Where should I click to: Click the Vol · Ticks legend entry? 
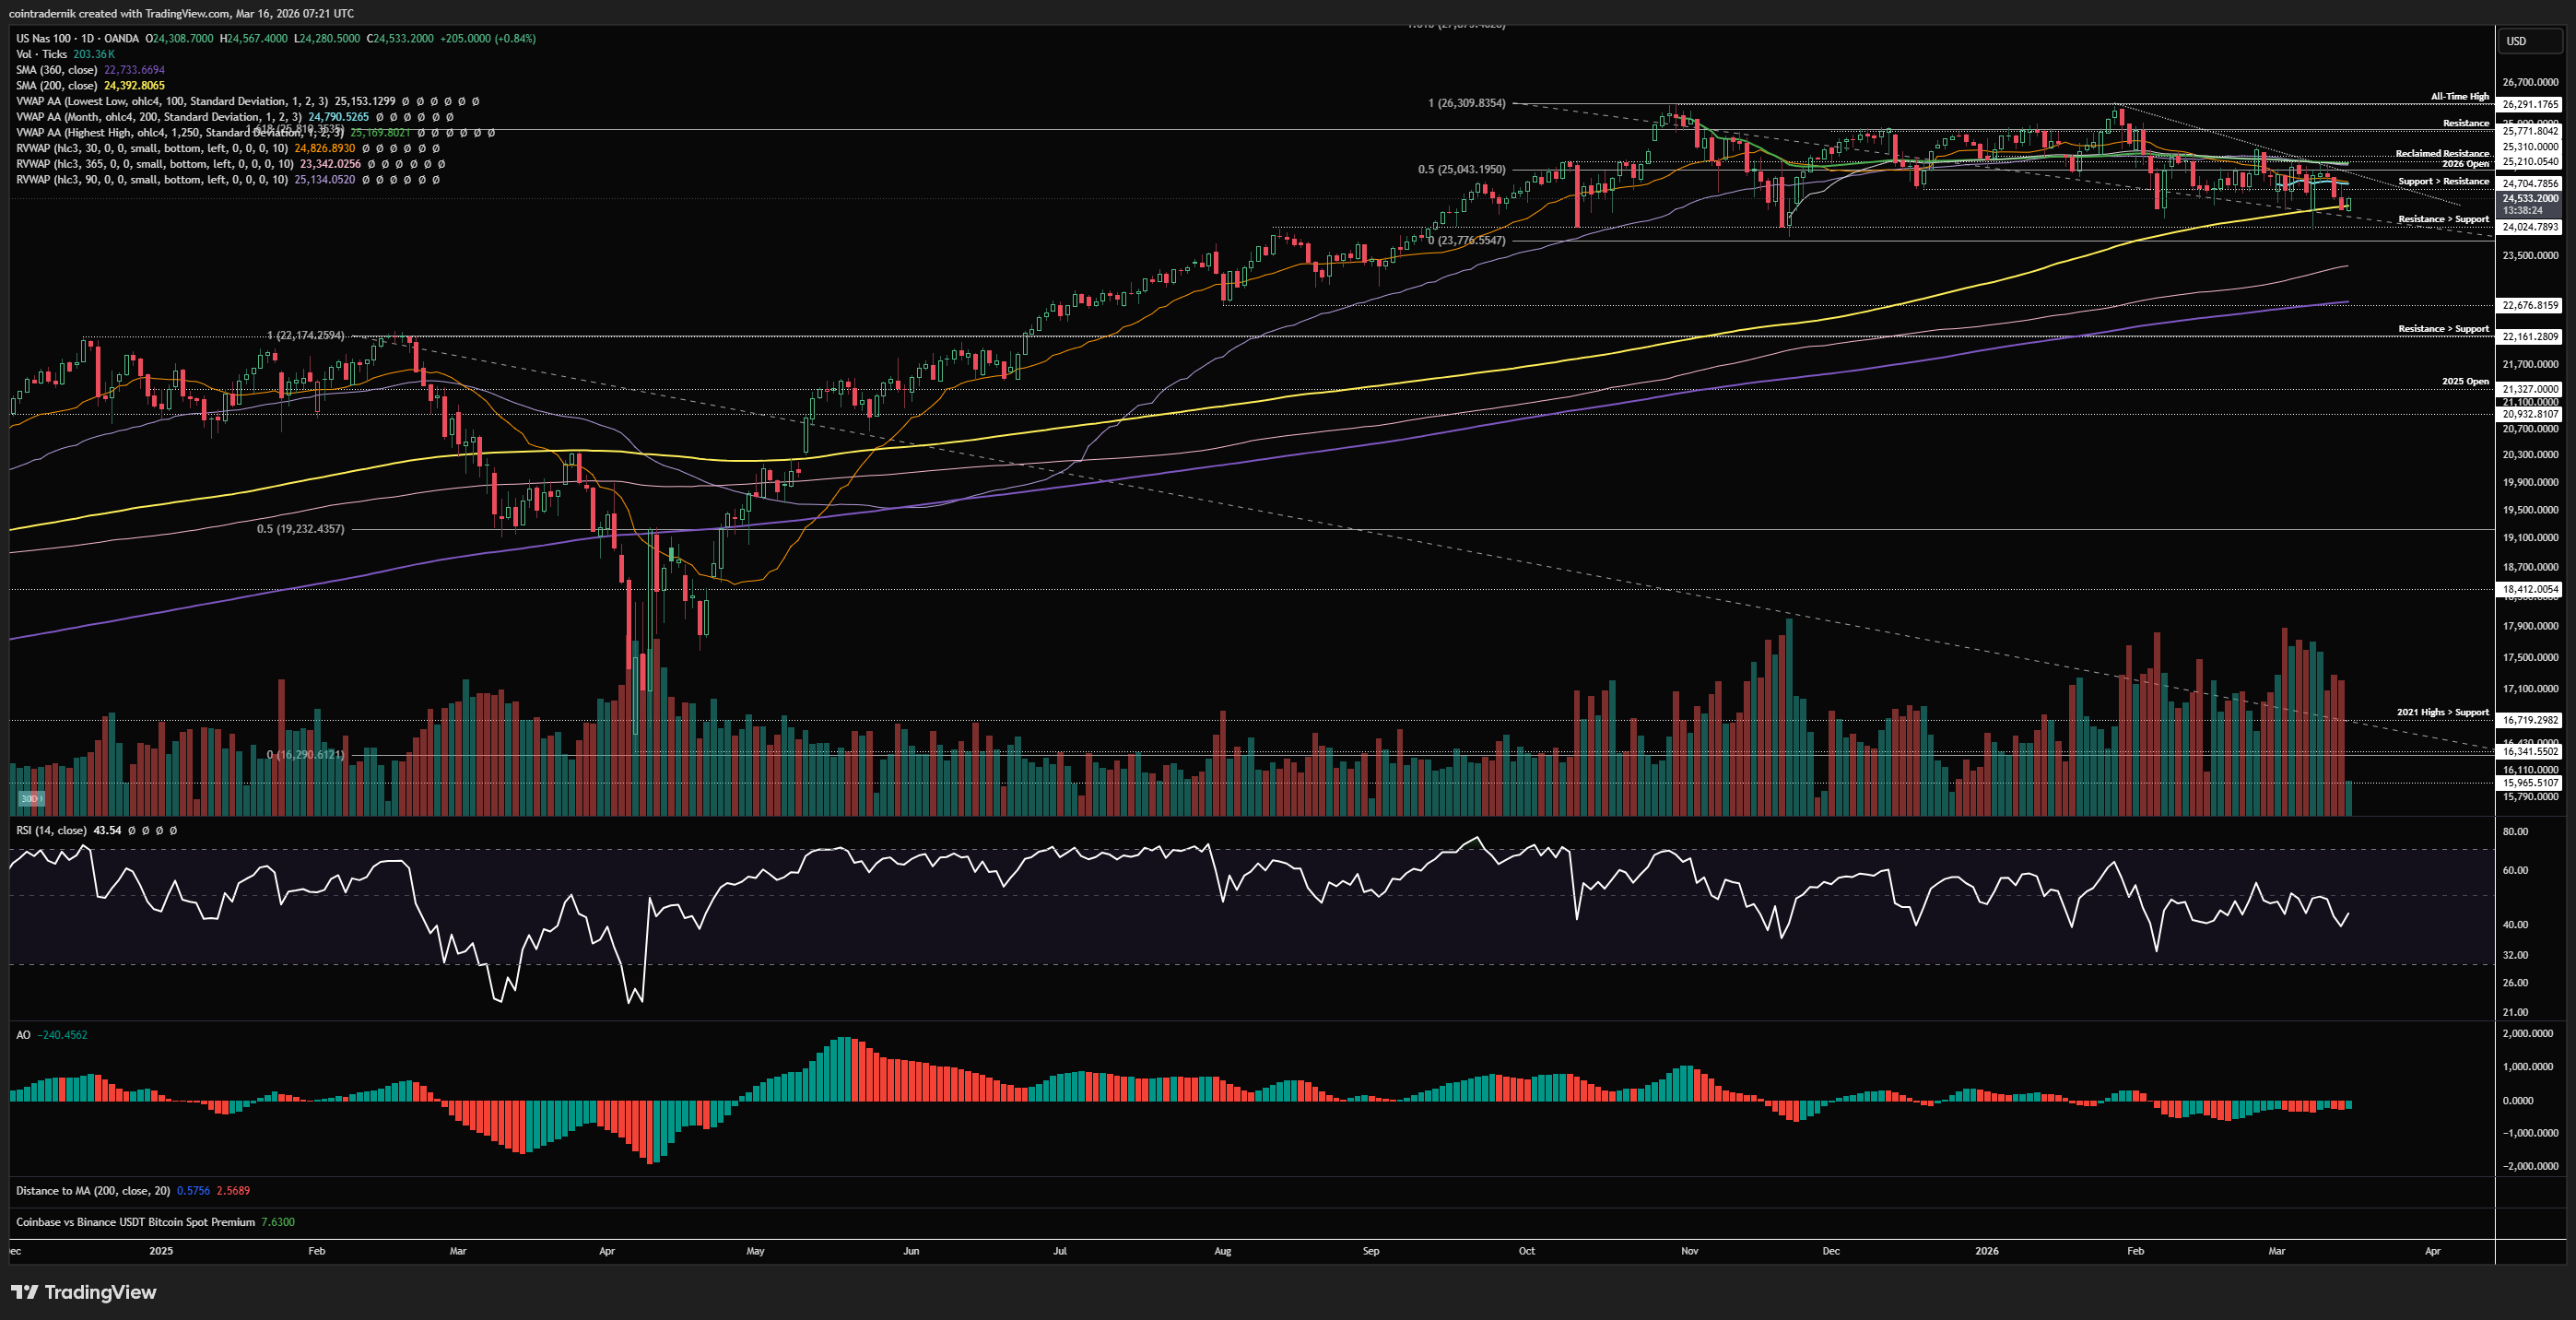coord(41,54)
